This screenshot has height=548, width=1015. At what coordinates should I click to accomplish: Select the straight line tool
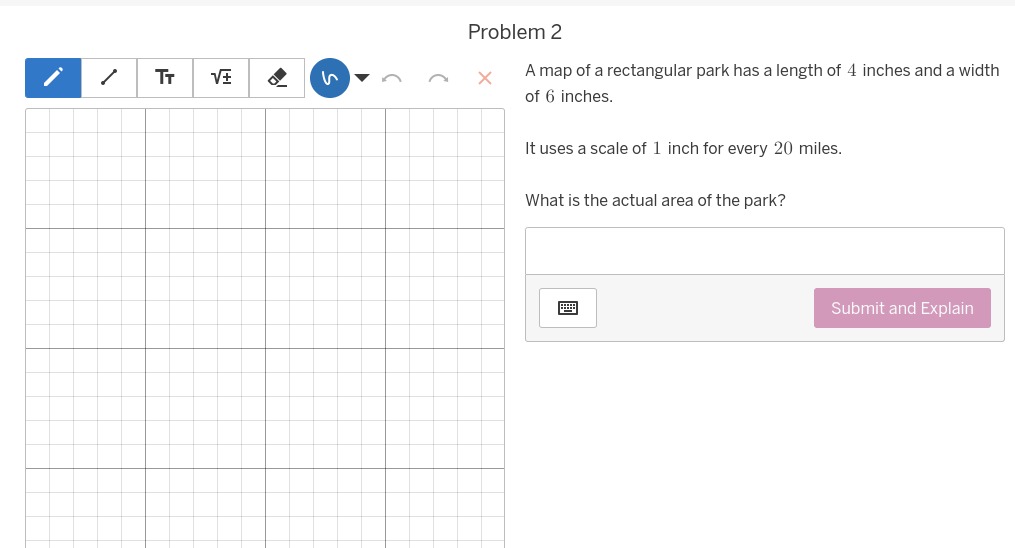(x=109, y=77)
